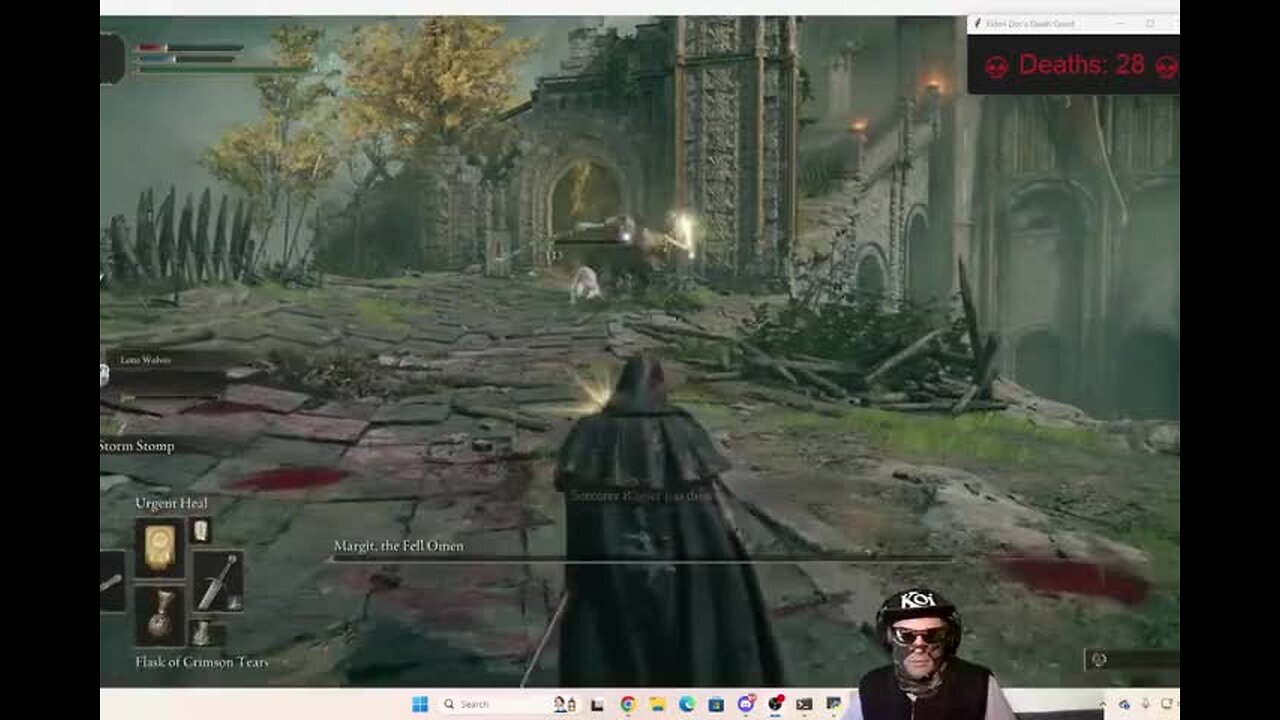Screen dimensions: 1280x720
Task: Click the small next-spell icon beside Urgent Heal
Action: pyautogui.click(x=200, y=530)
